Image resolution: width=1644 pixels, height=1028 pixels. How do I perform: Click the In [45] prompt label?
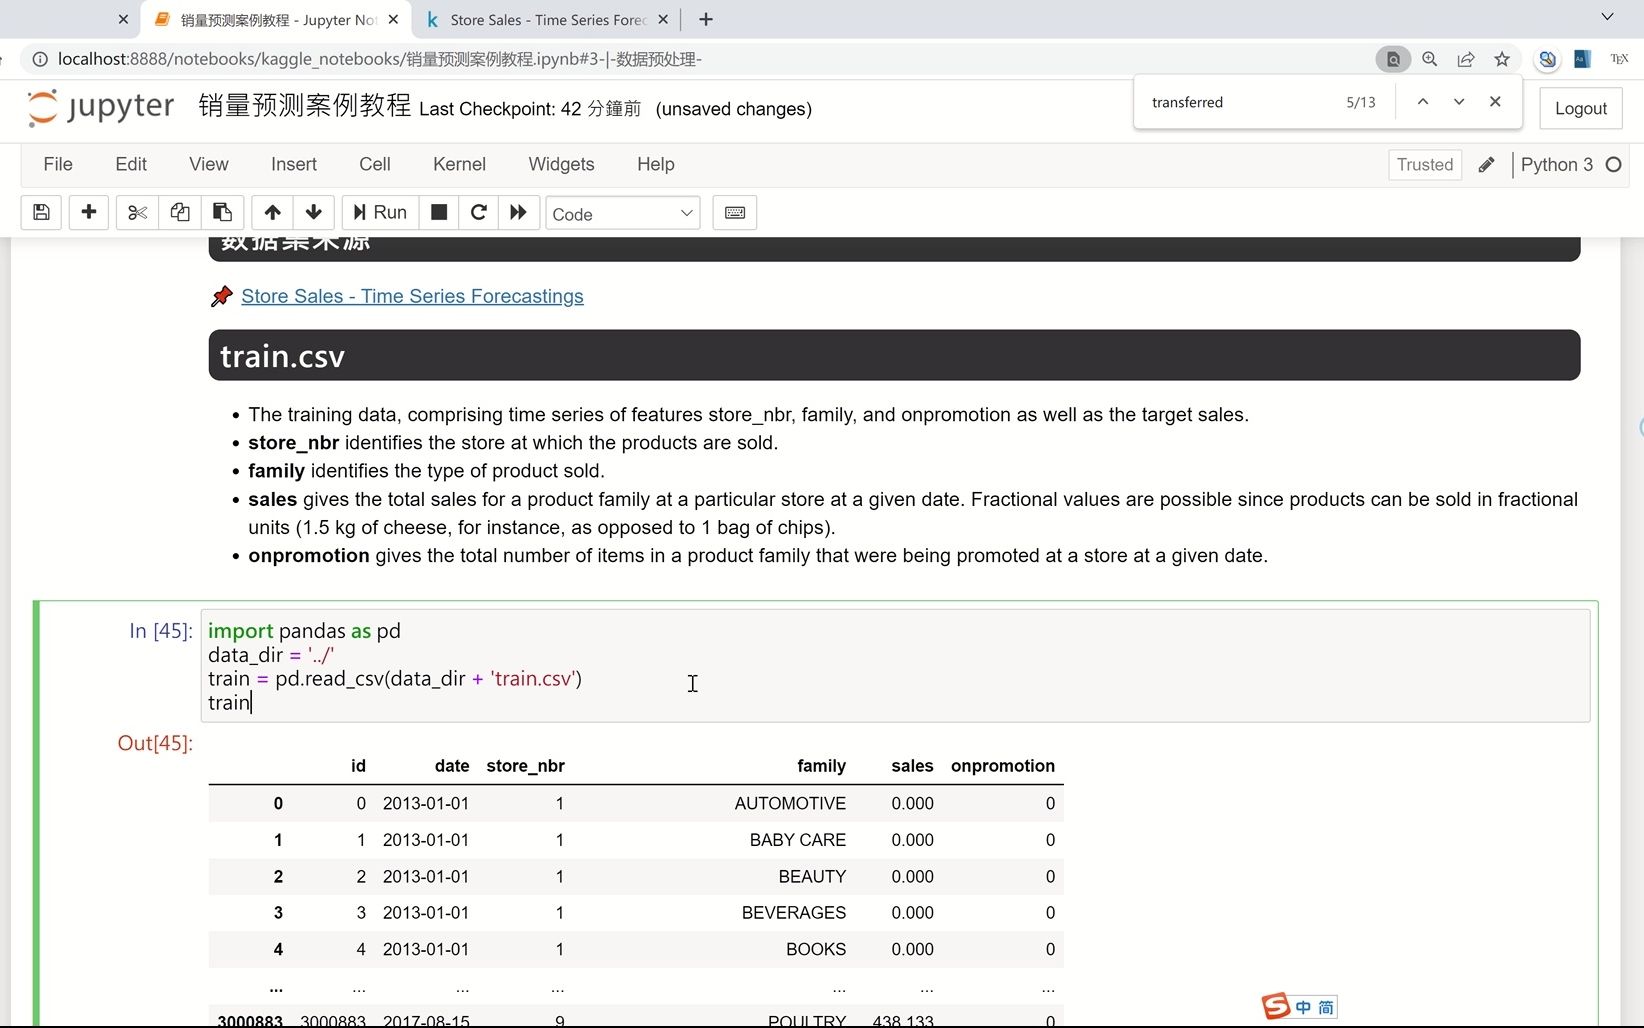click(160, 631)
